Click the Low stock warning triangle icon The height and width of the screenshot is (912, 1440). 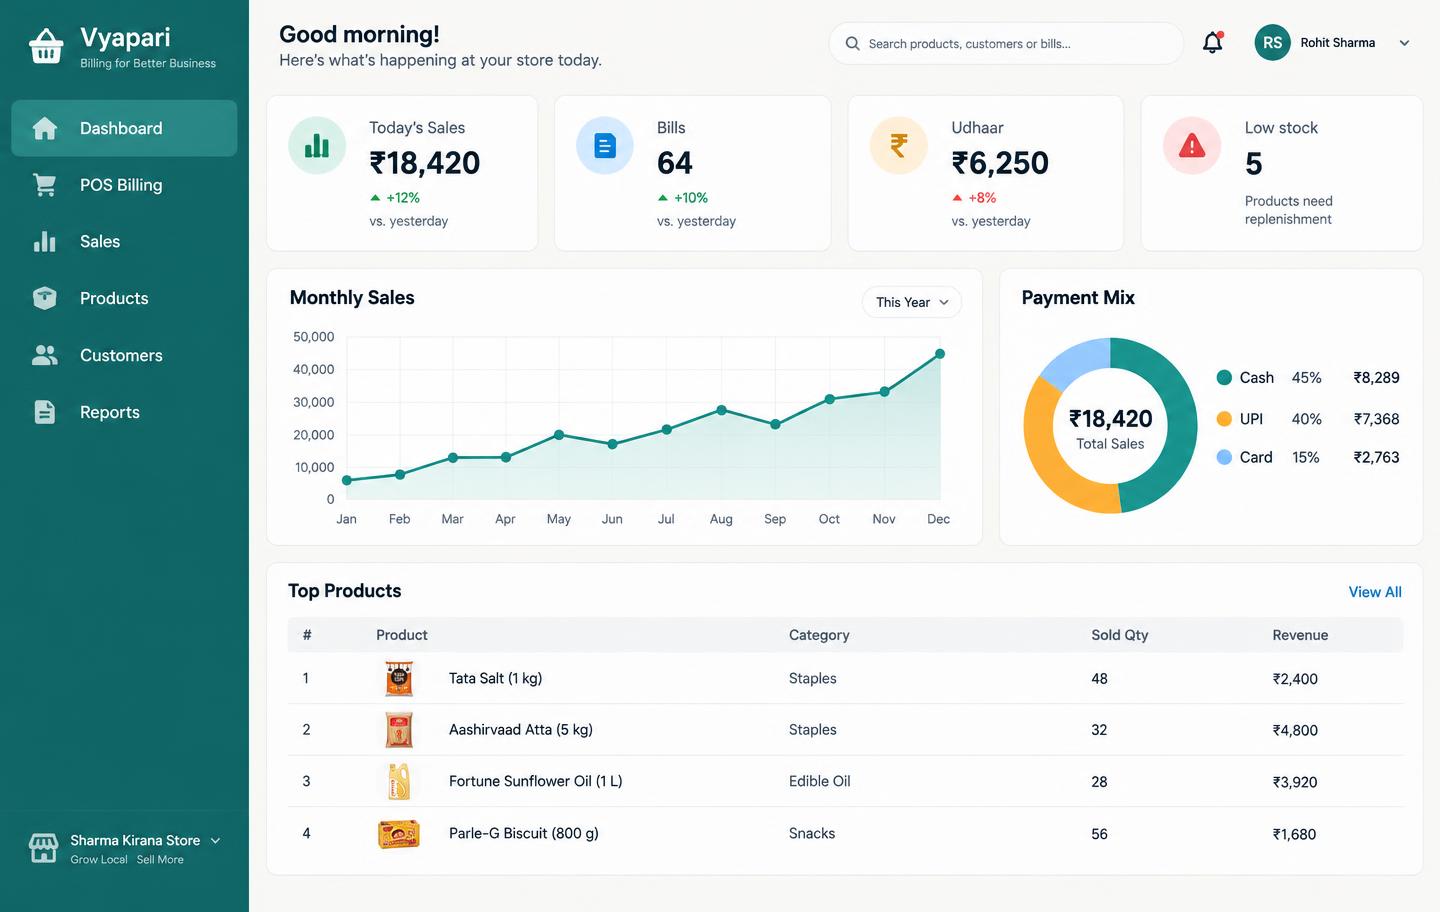(x=1192, y=146)
